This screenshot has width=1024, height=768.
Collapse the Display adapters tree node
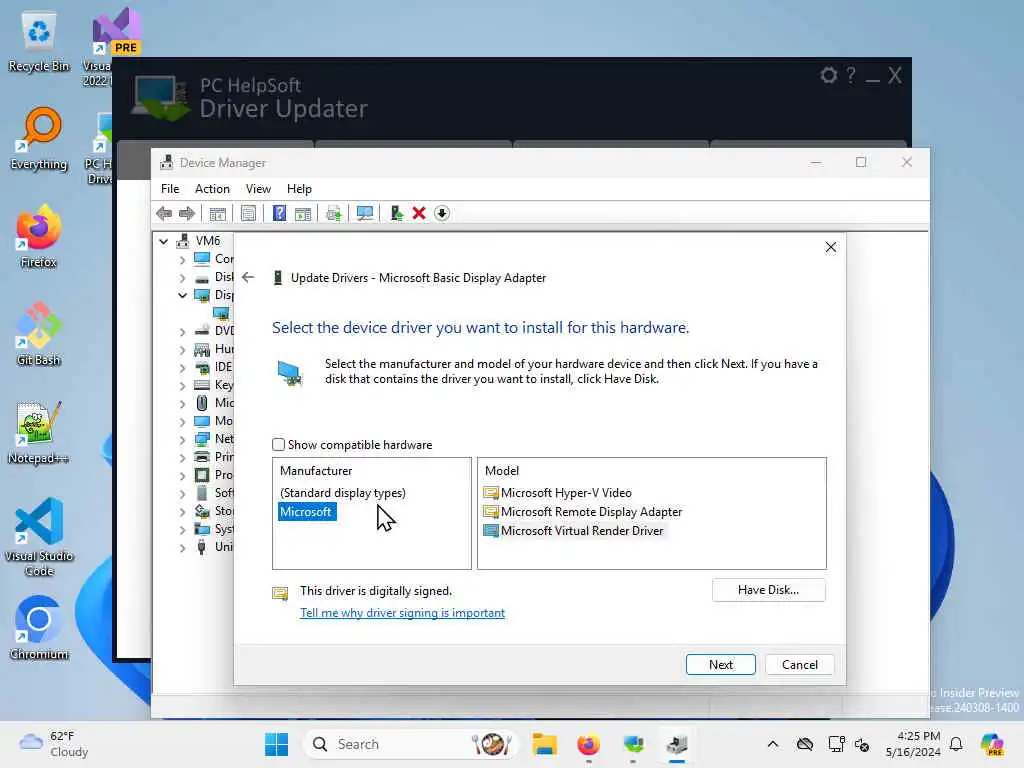pos(182,295)
